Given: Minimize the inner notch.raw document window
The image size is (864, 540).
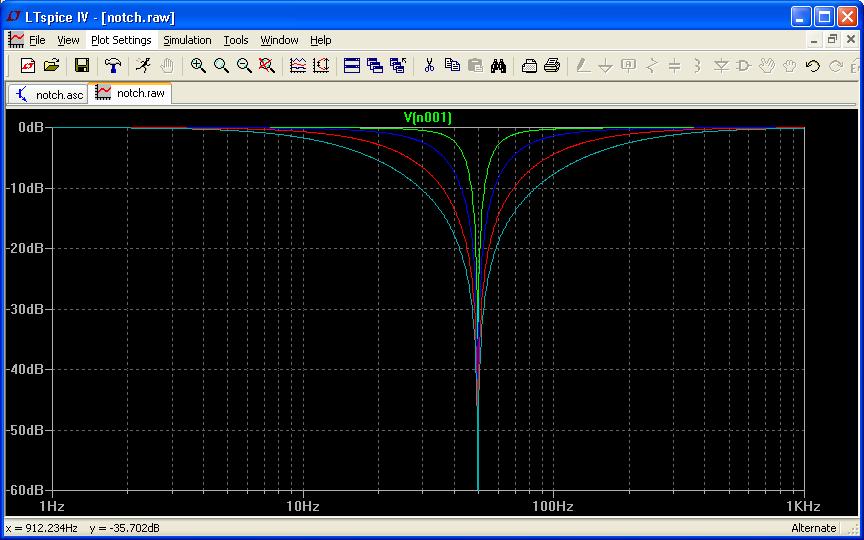Looking at the screenshot, I should (x=815, y=40).
